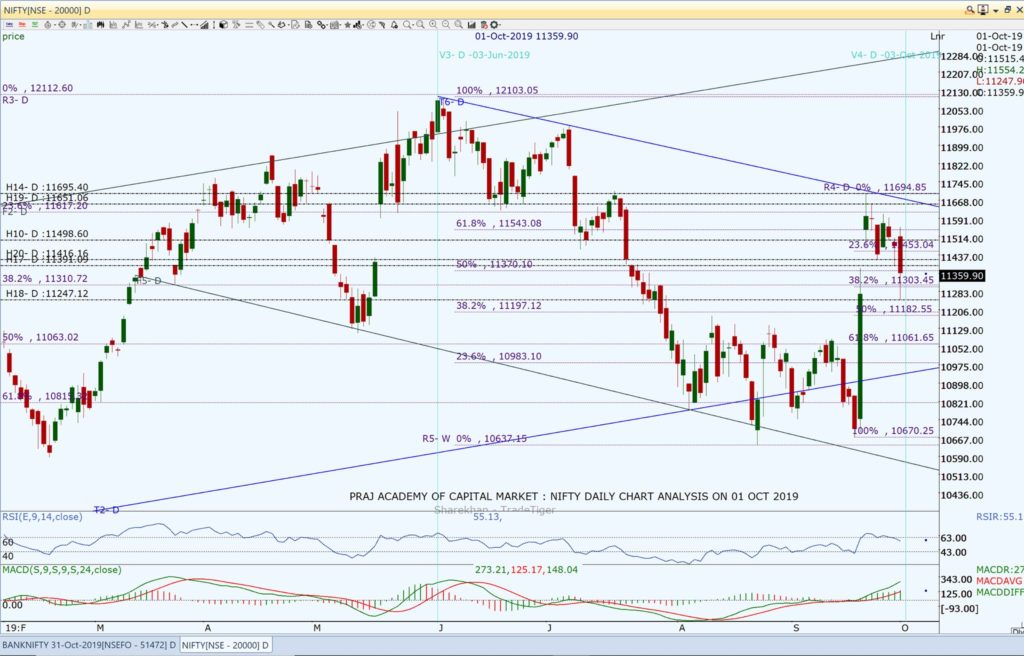
Task: Click the red Sell icon in toolbar
Action: 22,25
